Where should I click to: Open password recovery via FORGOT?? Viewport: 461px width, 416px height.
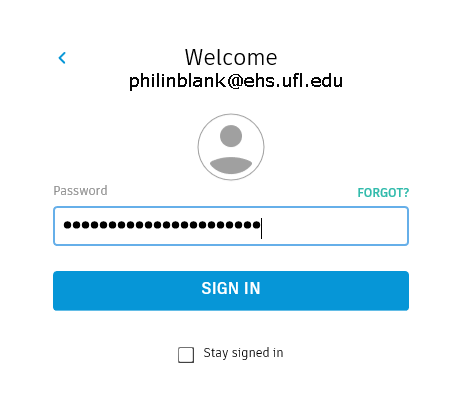coord(383,192)
